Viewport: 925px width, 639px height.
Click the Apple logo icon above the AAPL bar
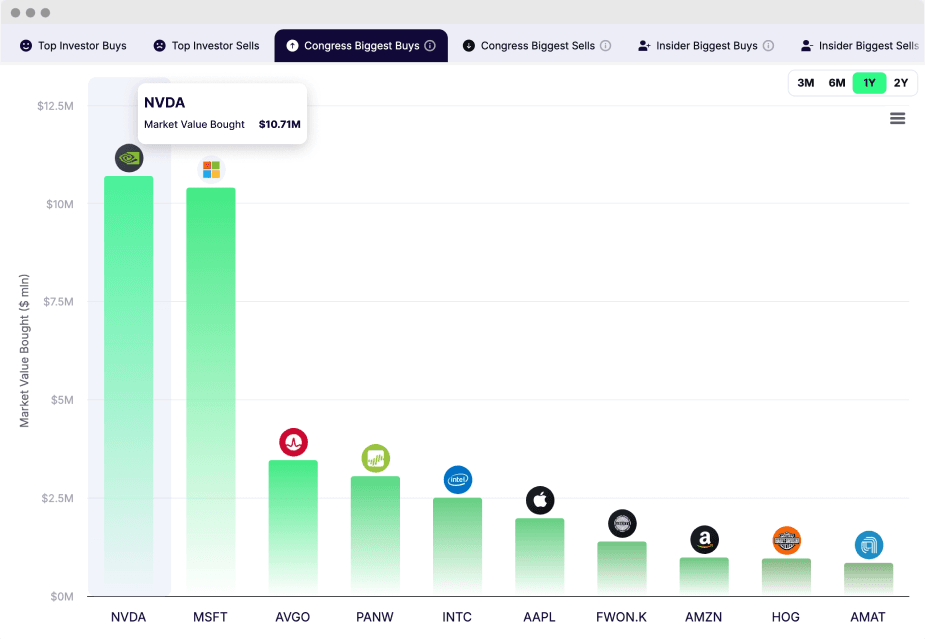point(540,500)
